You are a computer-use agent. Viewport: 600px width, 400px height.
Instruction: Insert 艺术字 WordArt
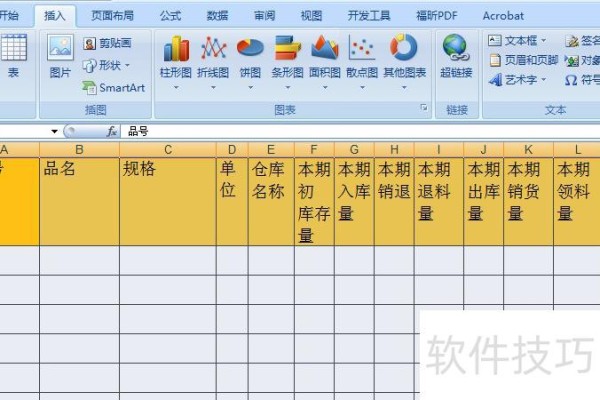coord(517,80)
